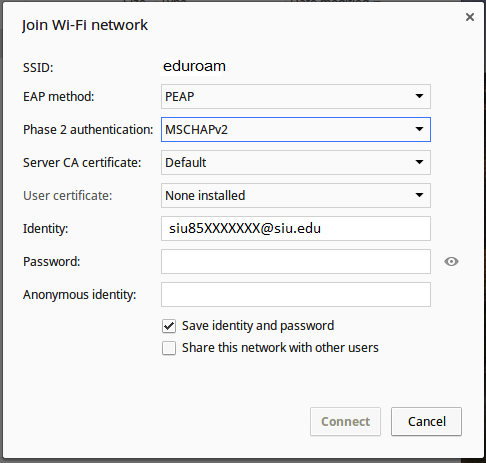486x463 pixels.
Task: Click the User certificate dropdown arrow
Action: coord(419,195)
